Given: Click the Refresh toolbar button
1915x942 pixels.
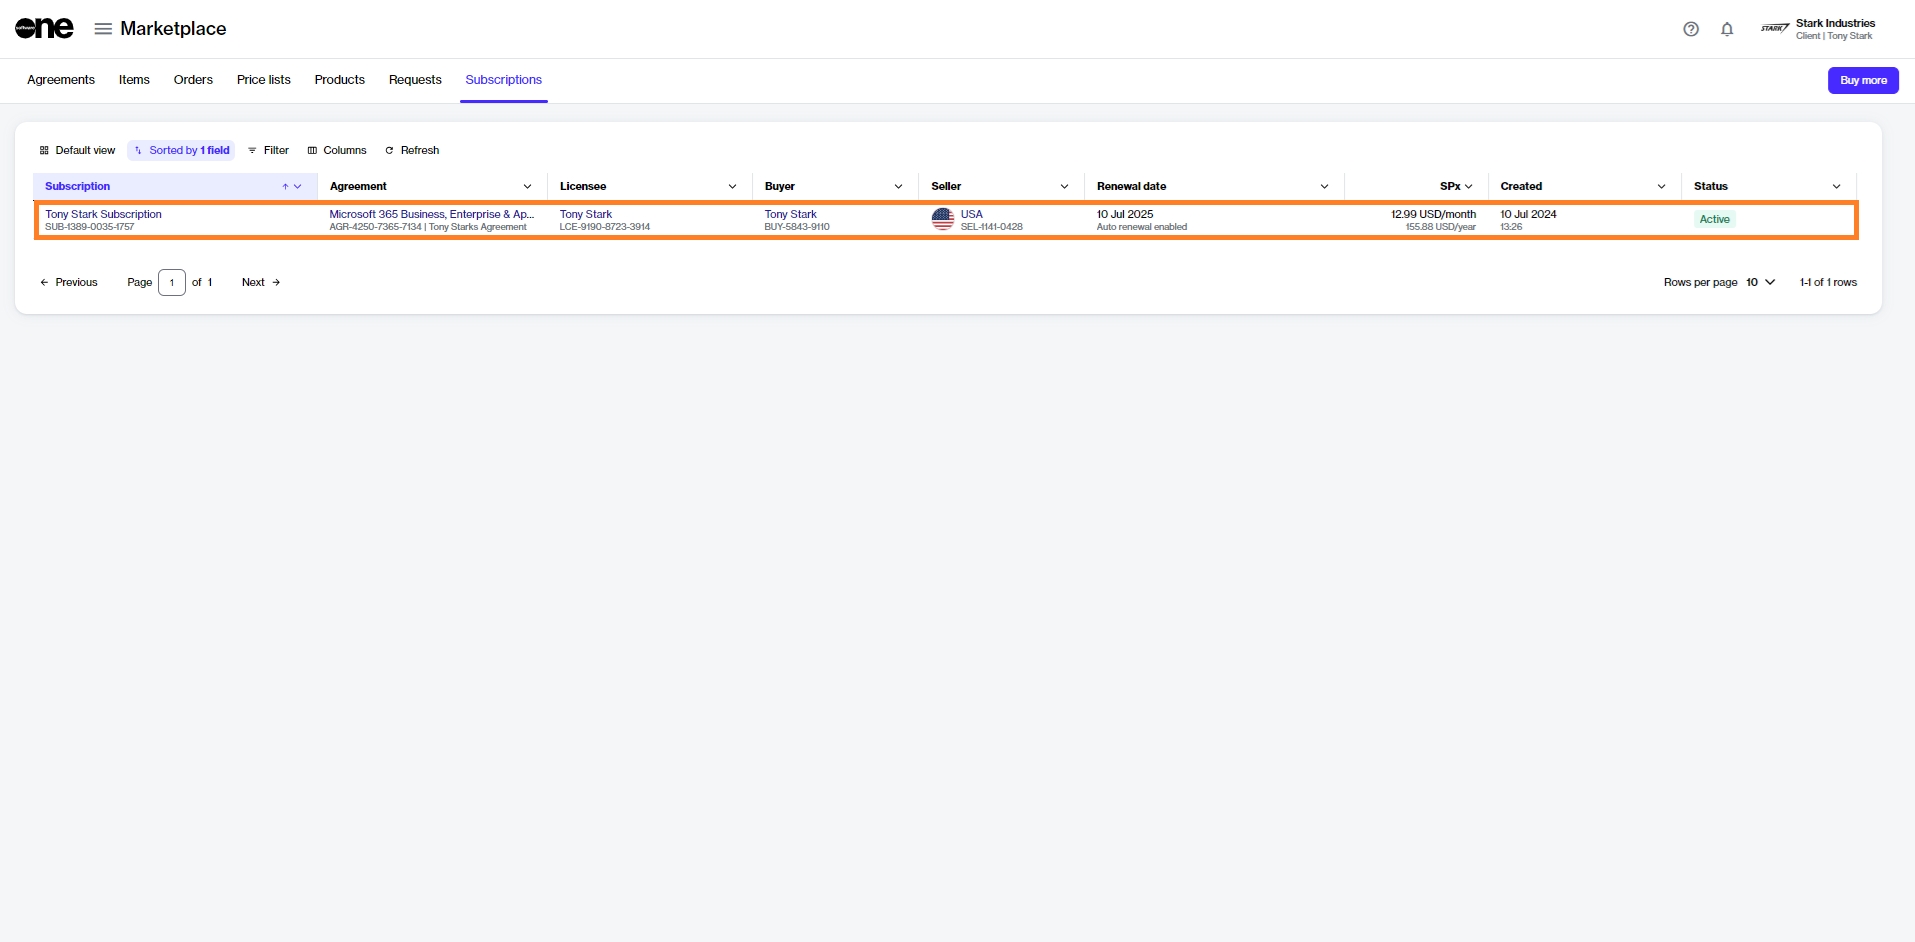Looking at the screenshot, I should [x=412, y=150].
